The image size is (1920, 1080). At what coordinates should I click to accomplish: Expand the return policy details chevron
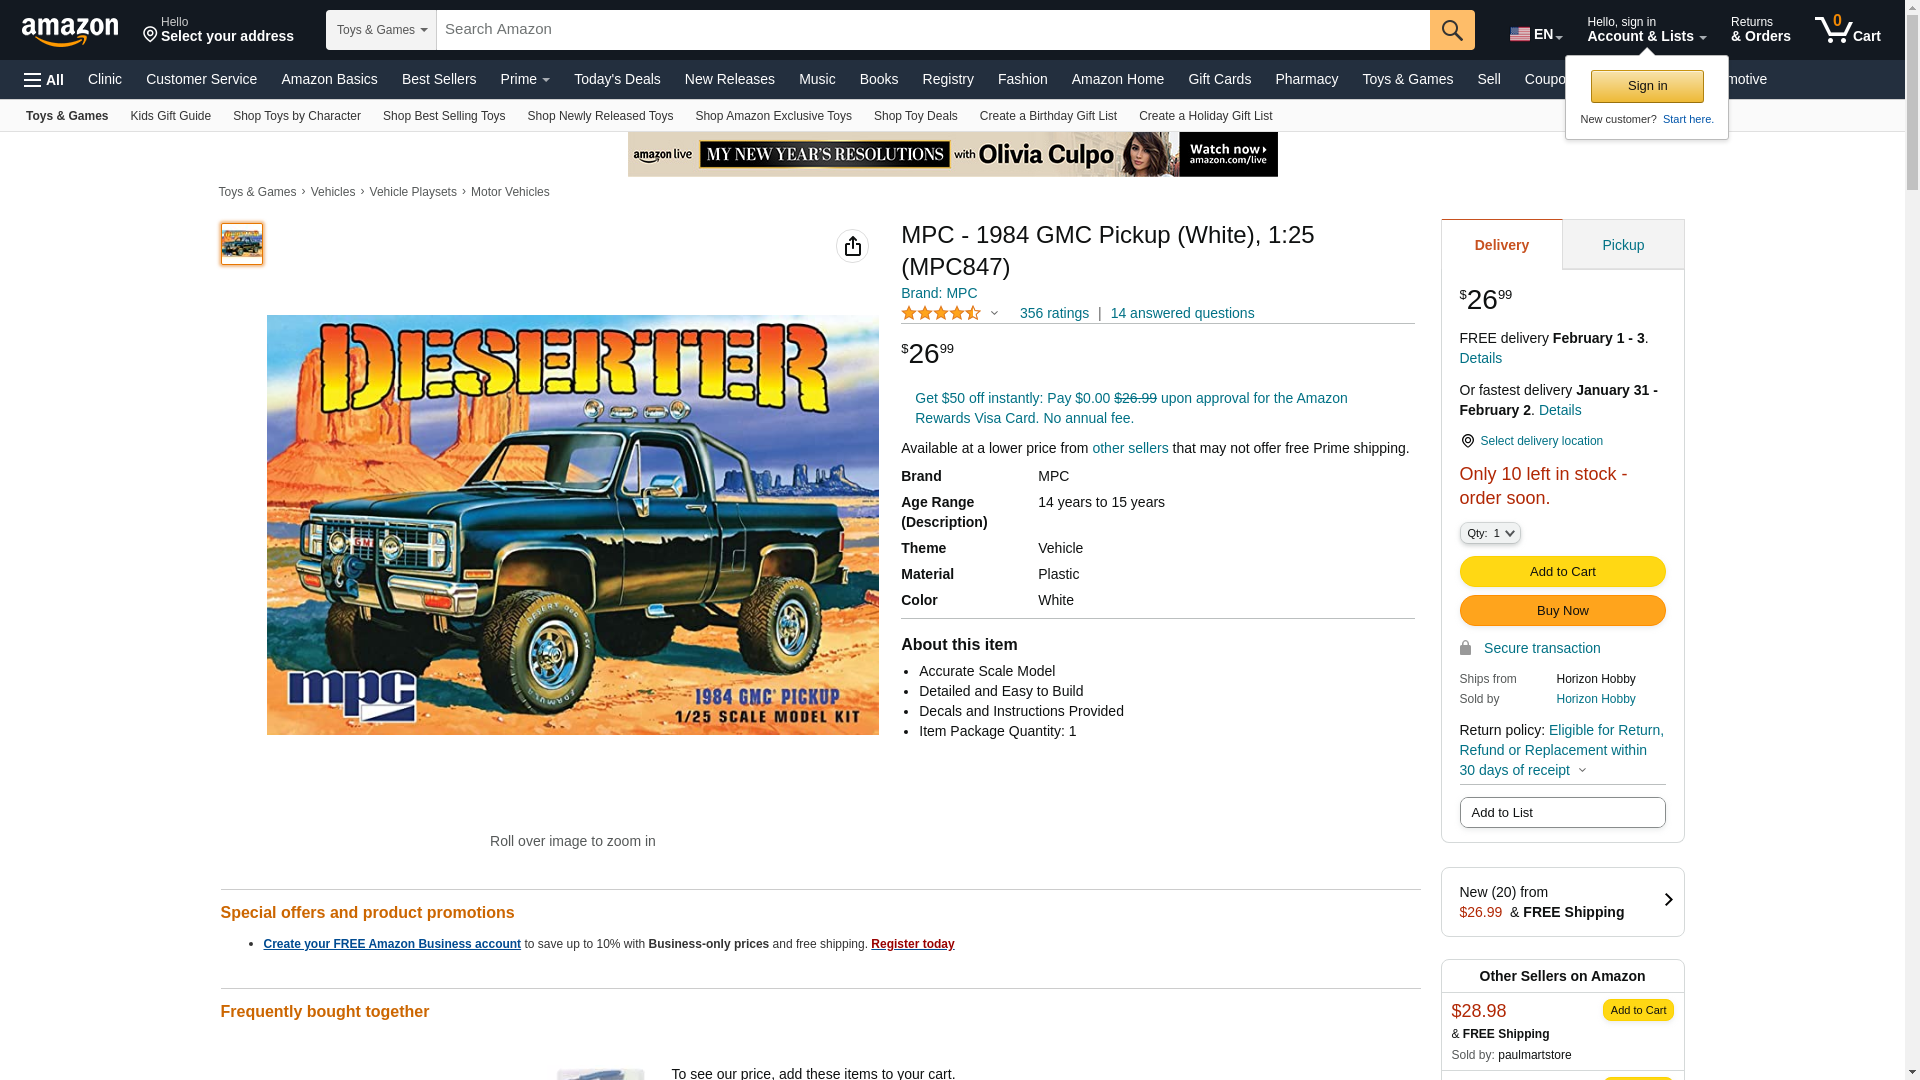(x=1582, y=771)
